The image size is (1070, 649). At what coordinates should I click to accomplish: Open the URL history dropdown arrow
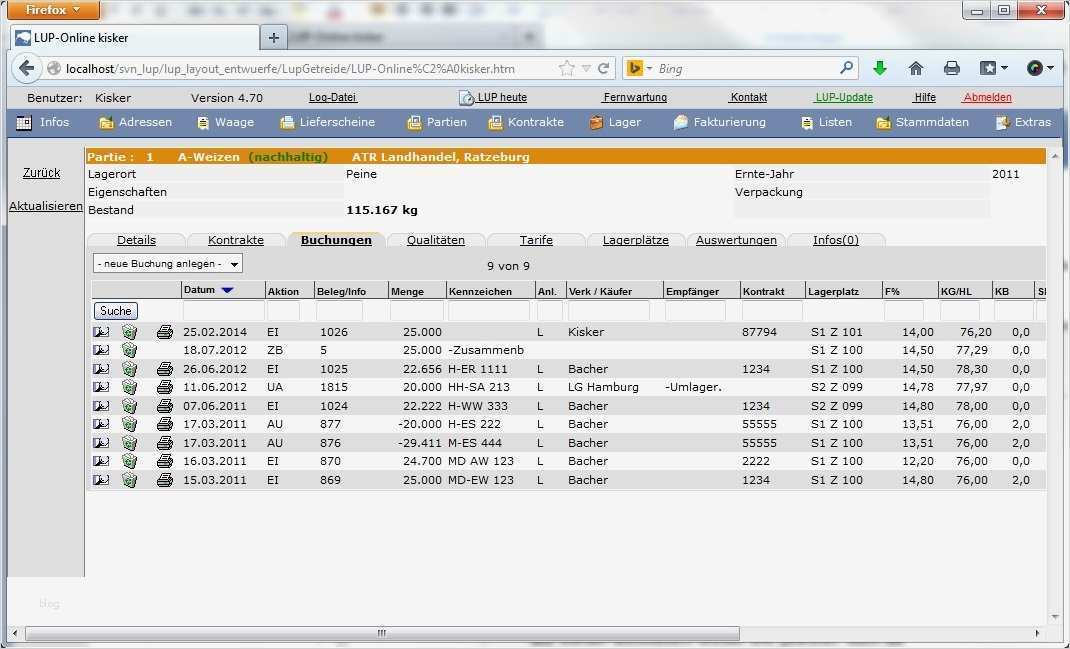tap(585, 68)
